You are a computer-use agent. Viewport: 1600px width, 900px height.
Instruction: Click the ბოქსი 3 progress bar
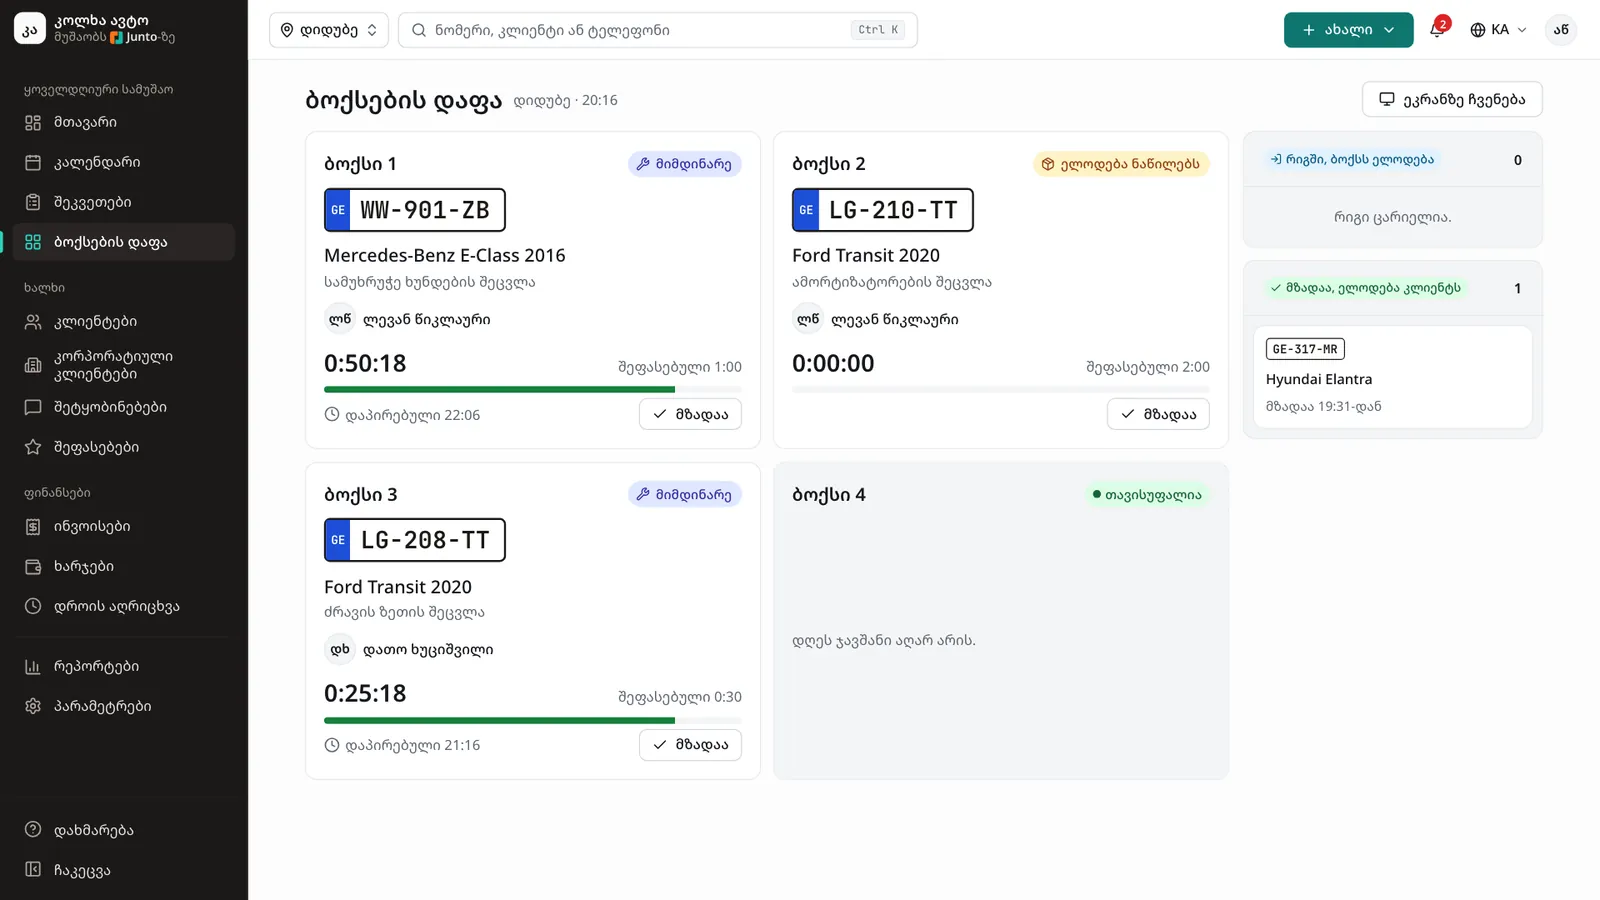coord(533,720)
